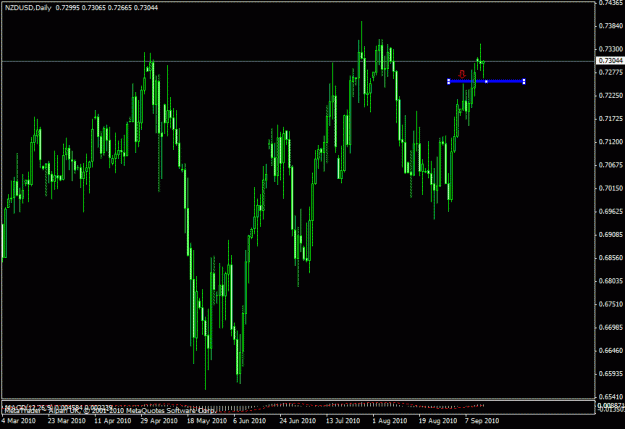Click the 0.66460 price axis label

click(x=611, y=350)
